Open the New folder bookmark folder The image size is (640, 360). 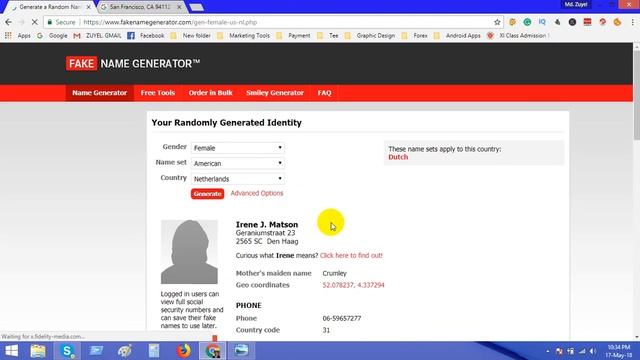click(x=191, y=36)
